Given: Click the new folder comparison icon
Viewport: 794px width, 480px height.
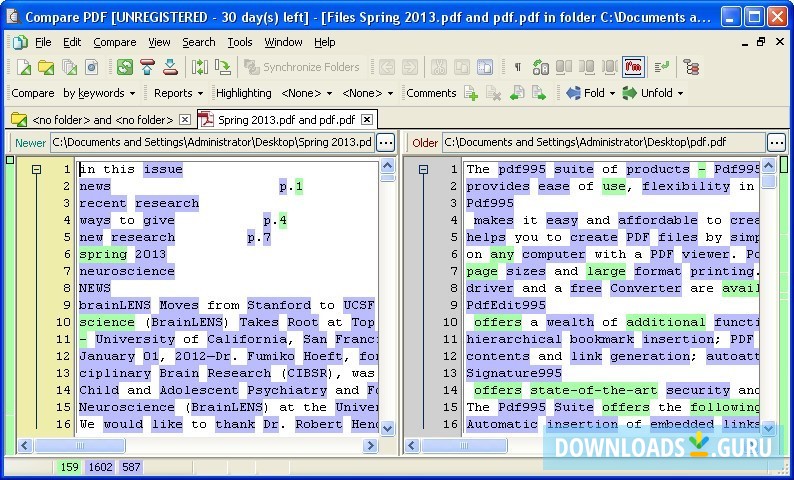Looking at the screenshot, I should click(x=46, y=67).
